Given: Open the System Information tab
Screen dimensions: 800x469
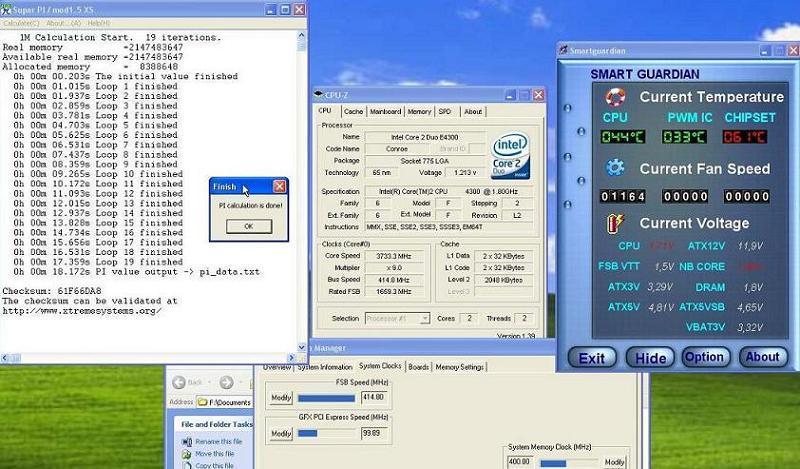Looking at the screenshot, I should click(x=325, y=367).
